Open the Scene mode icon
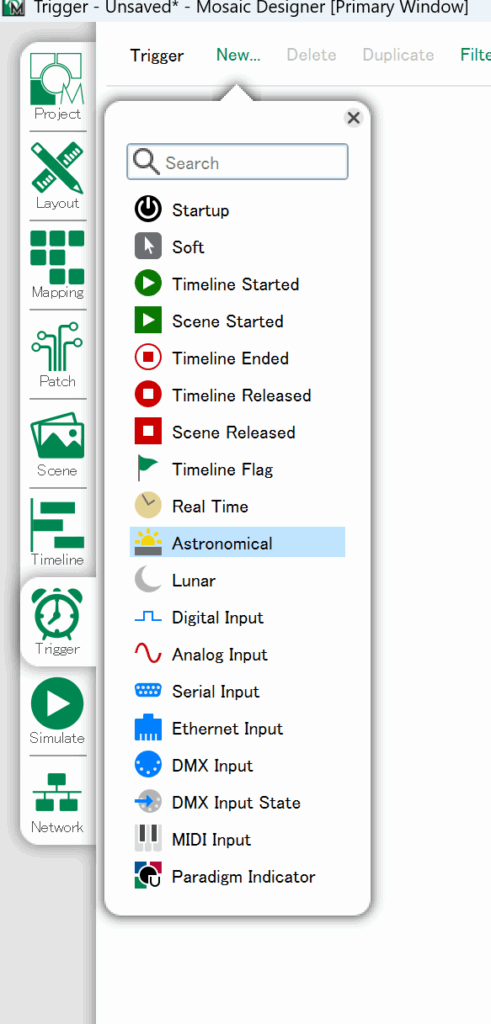This screenshot has width=491, height=1024. click(57, 436)
